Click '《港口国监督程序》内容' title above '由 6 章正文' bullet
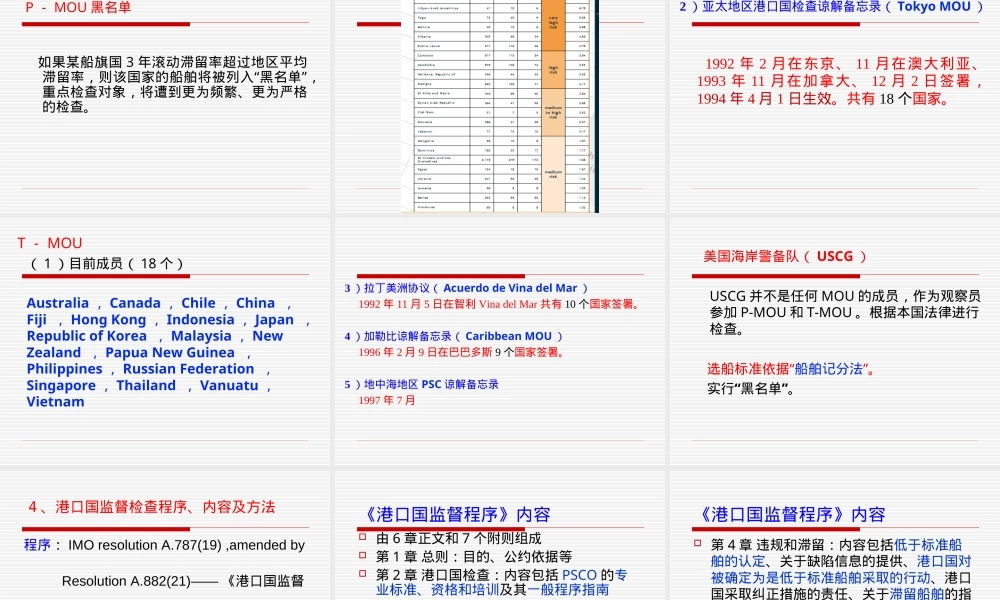The image size is (1000, 600). pos(455,515)
